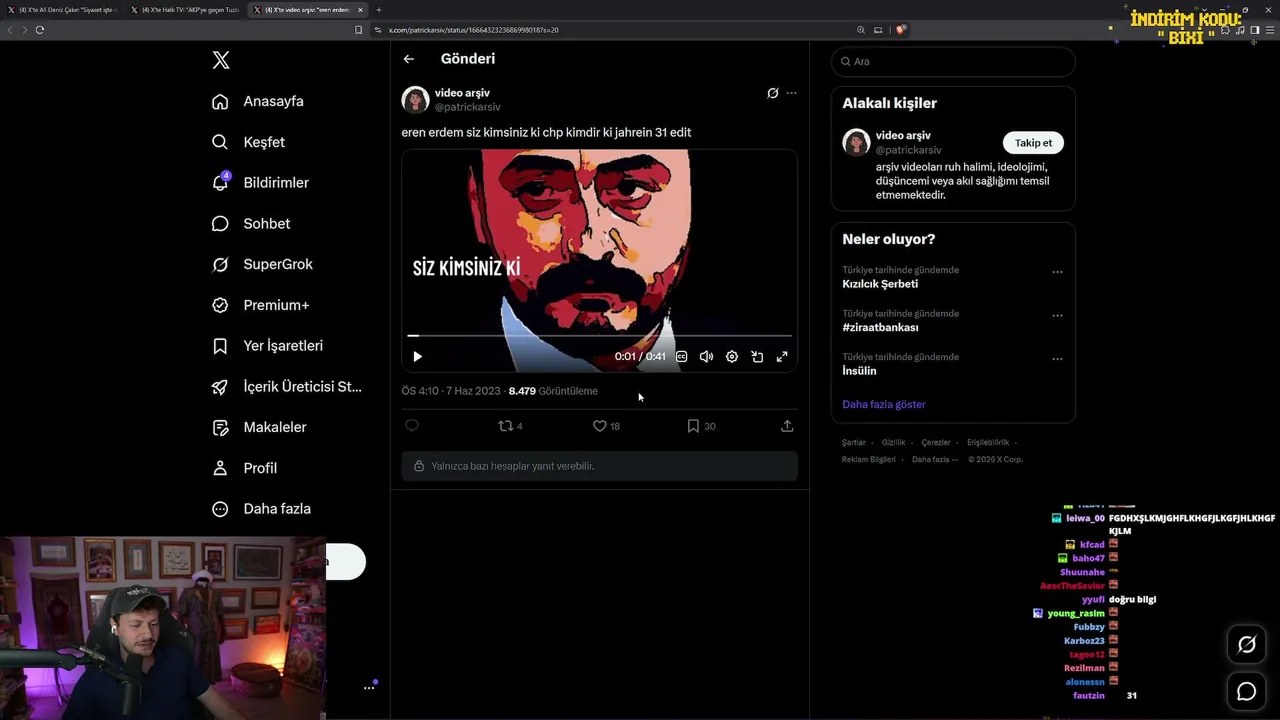Open the browser hamburger menu
This screenshot has height=720, width=1280.
1270,30
